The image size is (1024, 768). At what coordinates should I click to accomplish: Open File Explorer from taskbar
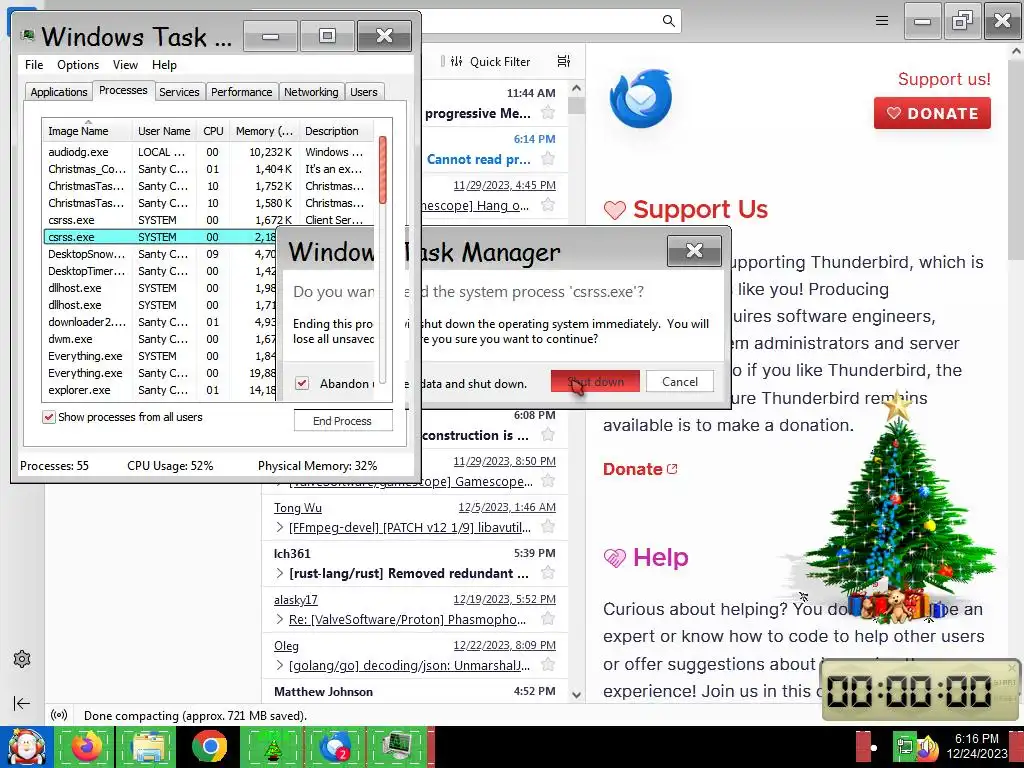click(x=148, y=748)
